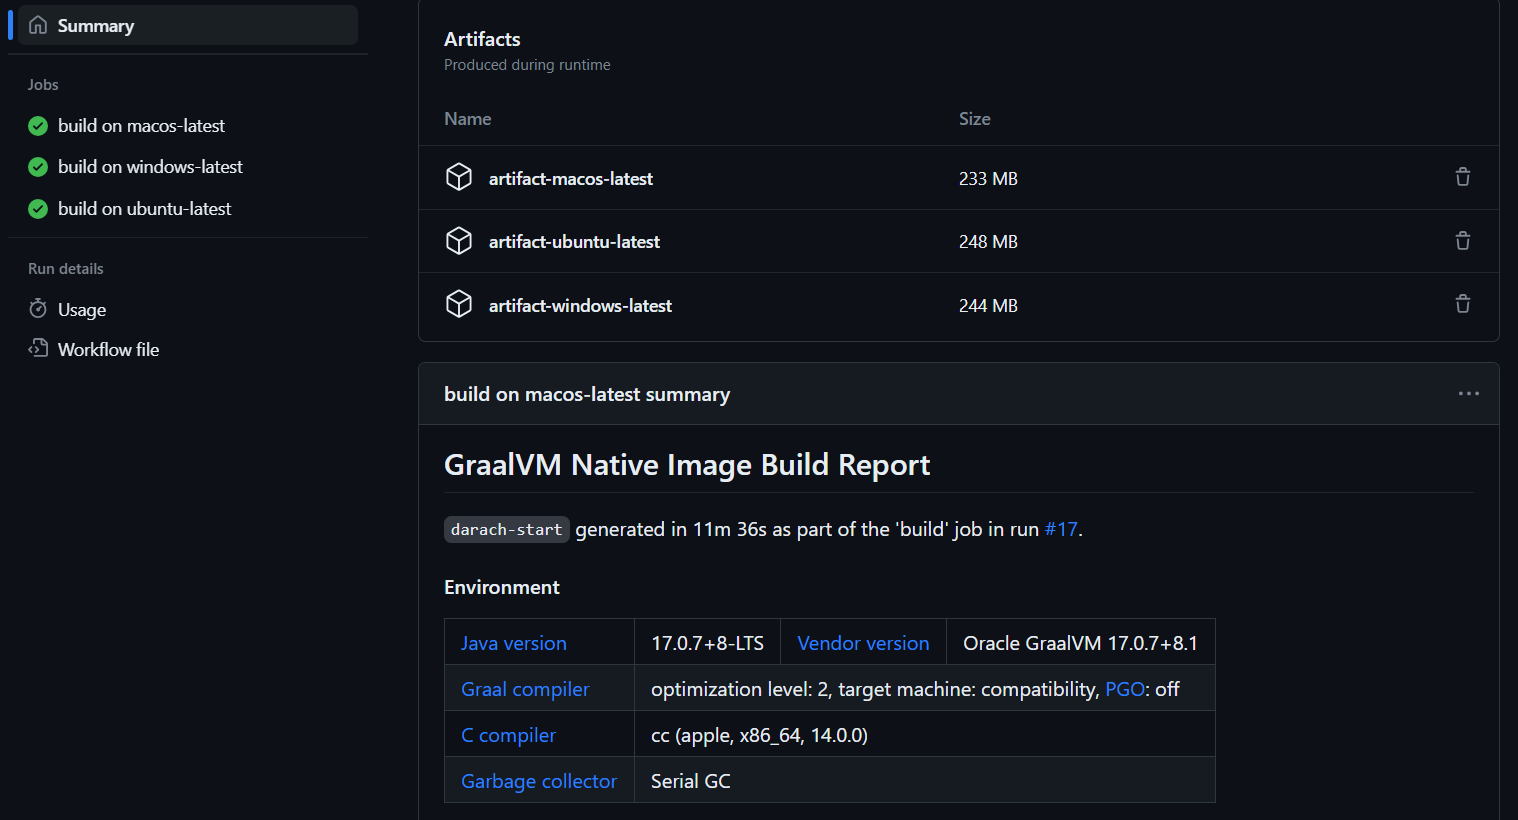
Task: Click the Name column header
Action: point(467,119)
